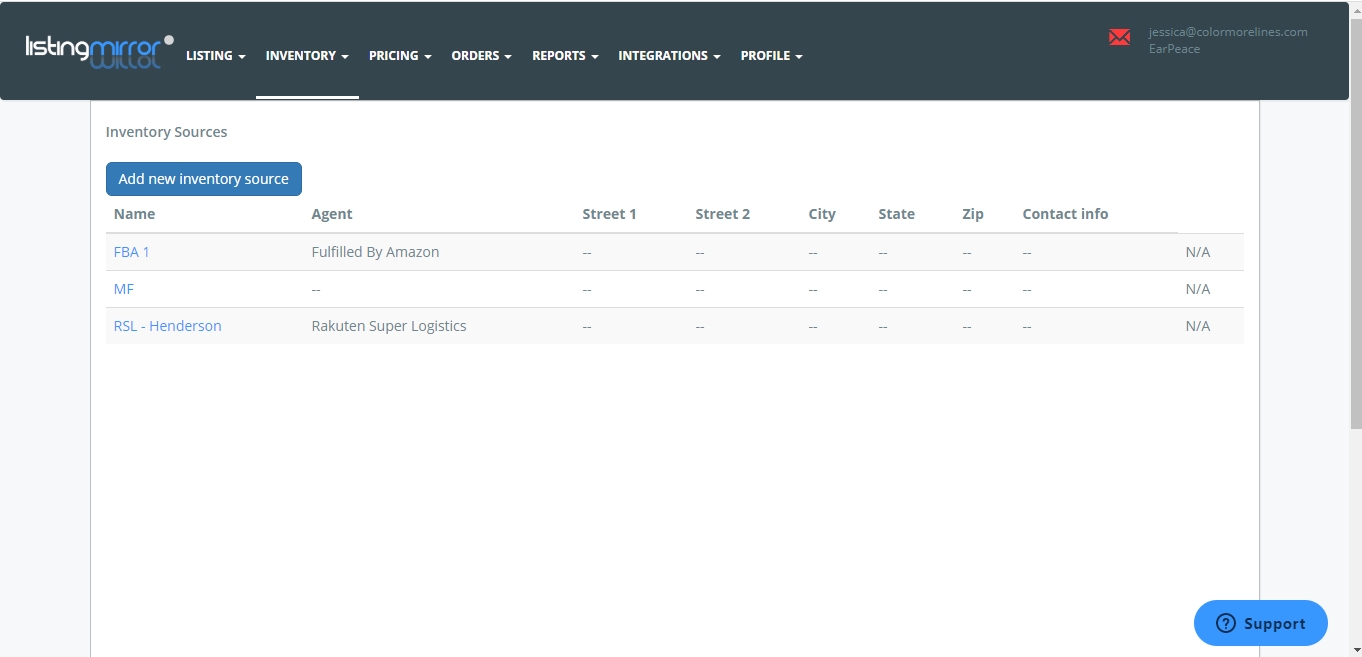Click the Support question mark button

coord(1260,623)
